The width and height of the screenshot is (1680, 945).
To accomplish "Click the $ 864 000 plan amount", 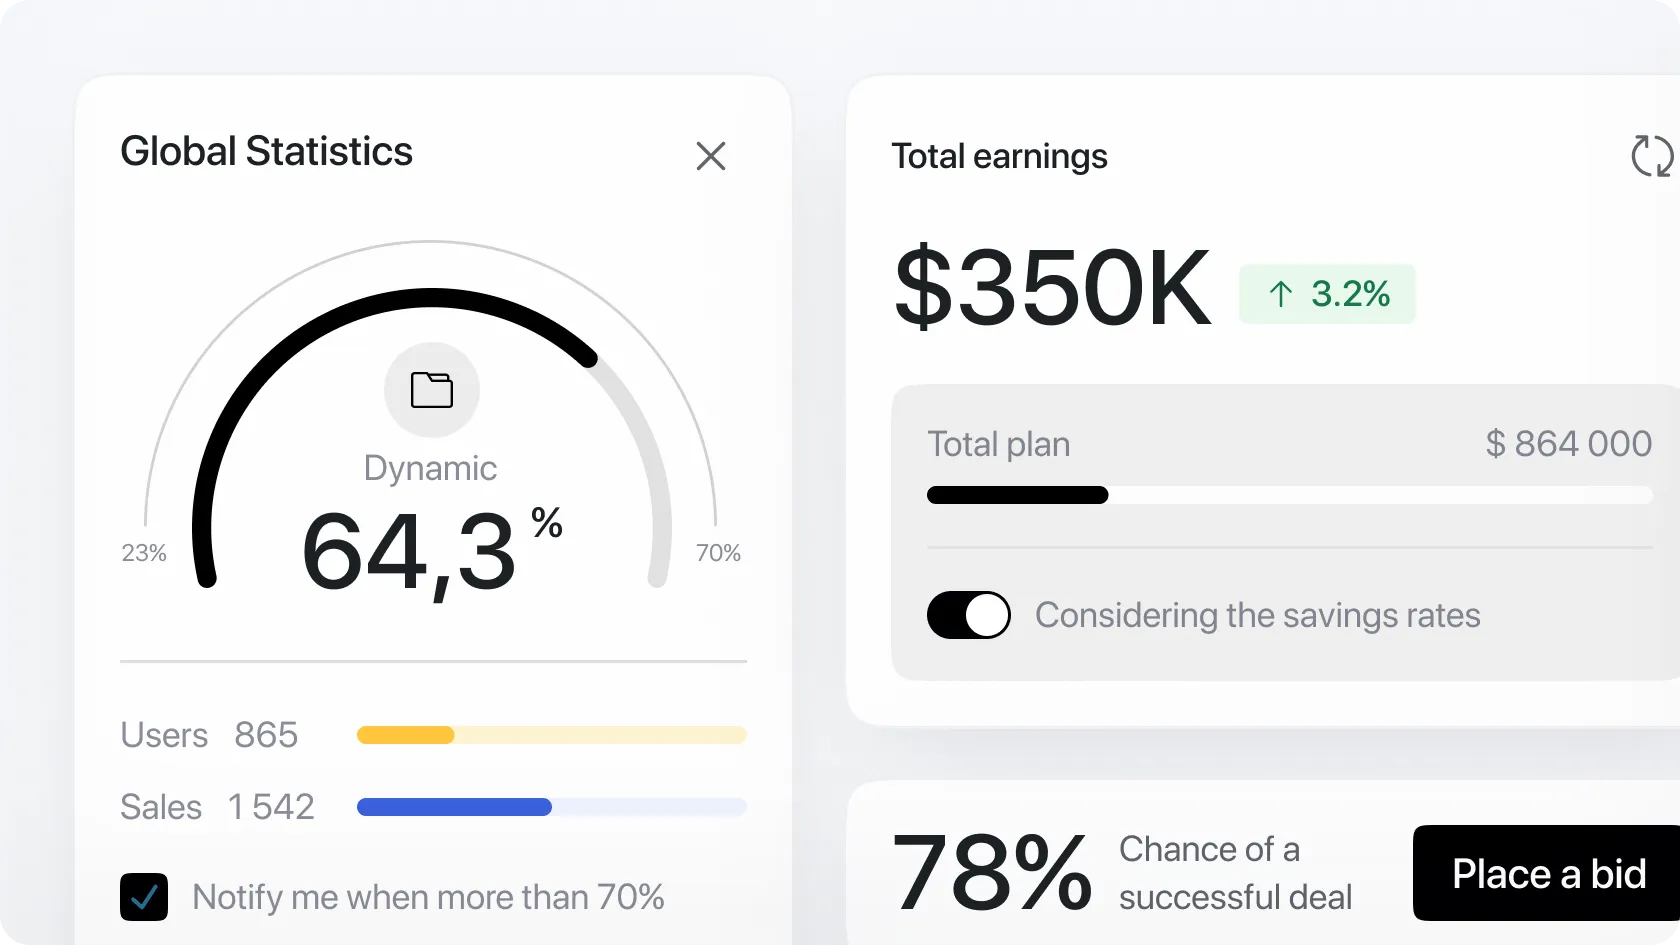I will click(1568, 443).
